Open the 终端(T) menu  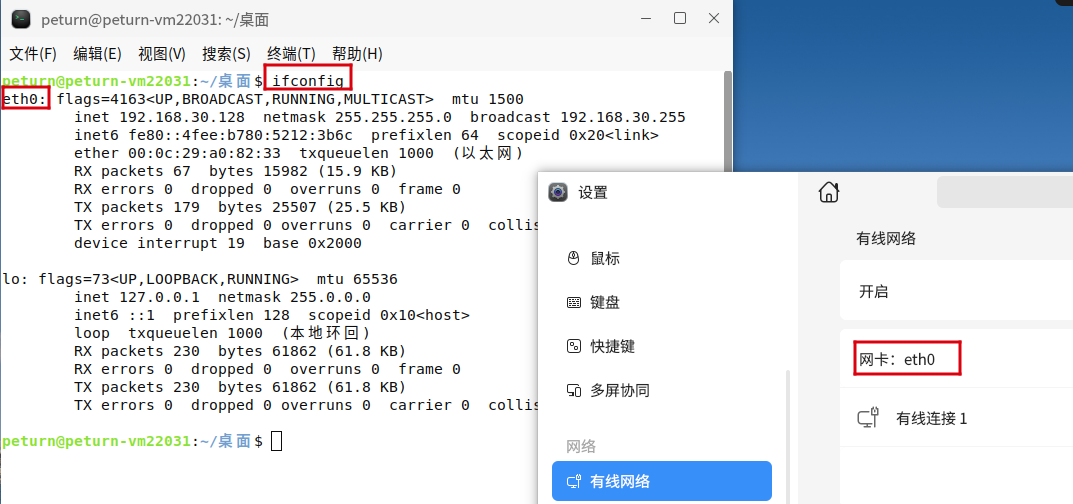[x=291, y=54]
